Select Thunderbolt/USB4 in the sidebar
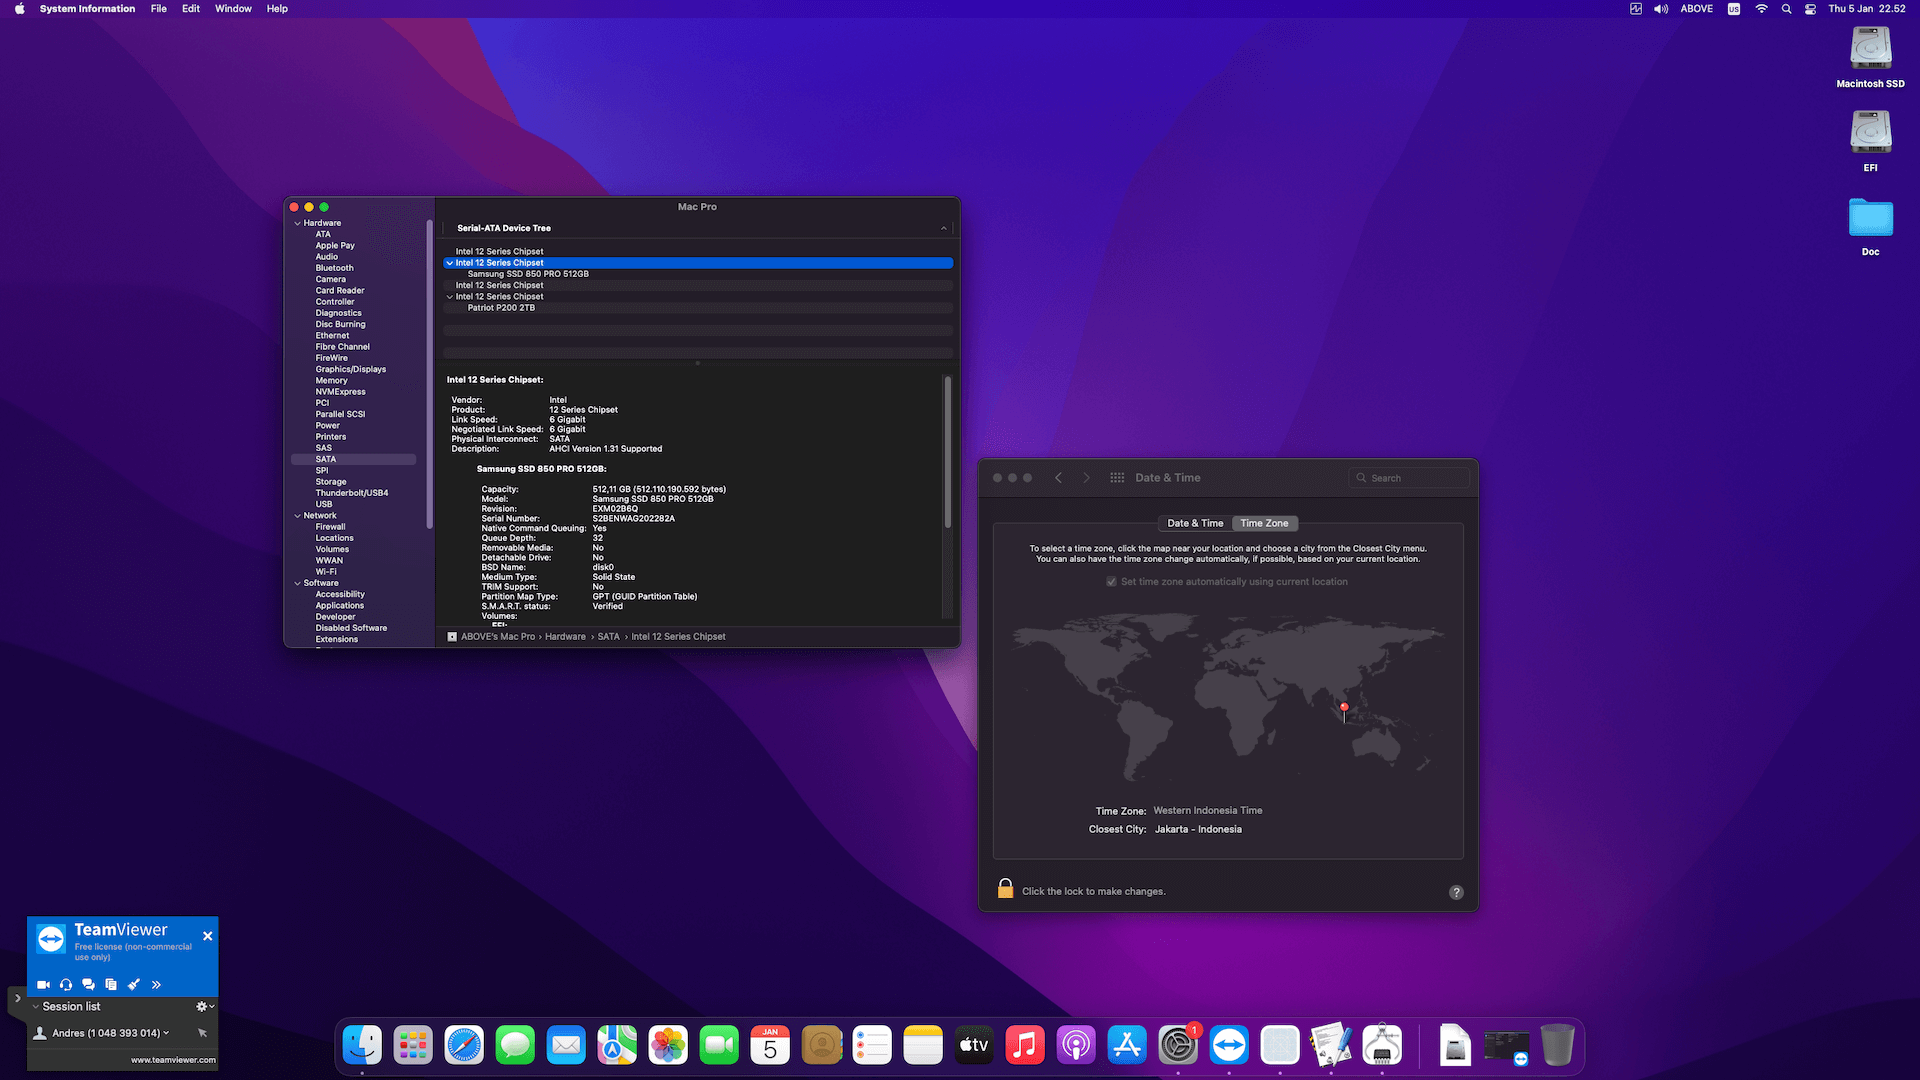This screenshot has height=1080, width=1920. (x=351, y=493)
